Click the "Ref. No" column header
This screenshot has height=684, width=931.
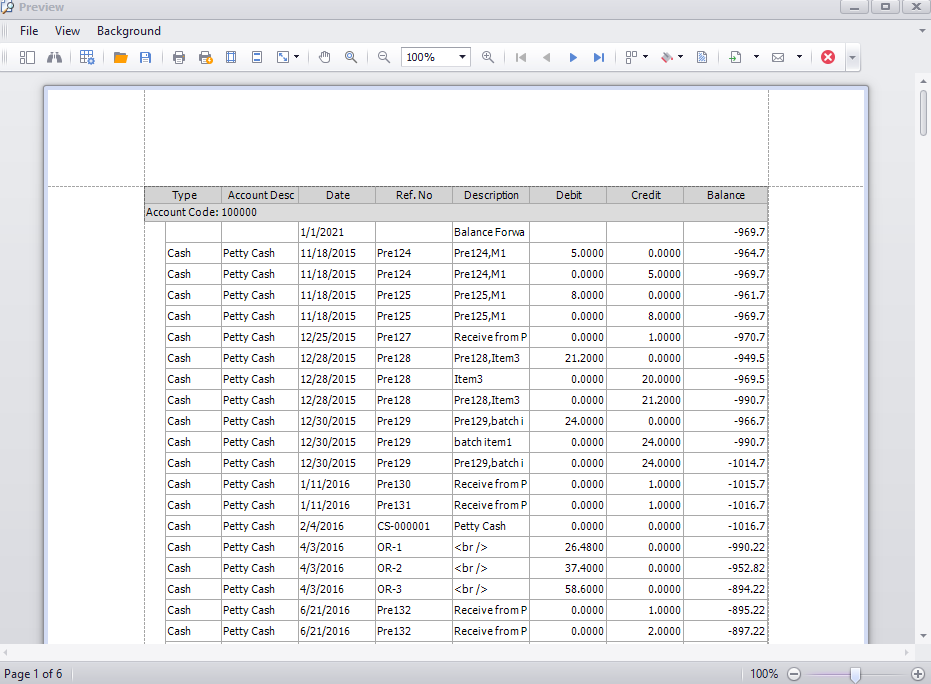click(414, 195)
